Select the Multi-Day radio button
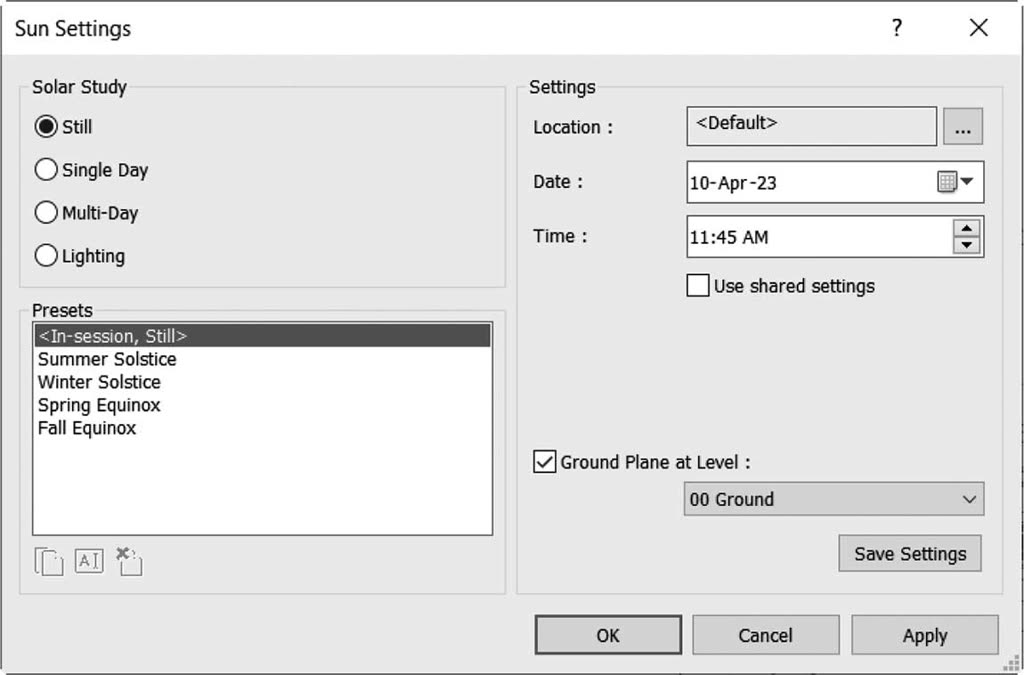Image resolution: width=1024 pixels, height=675 pixels. pyautogui.click(x=46, y=213)
